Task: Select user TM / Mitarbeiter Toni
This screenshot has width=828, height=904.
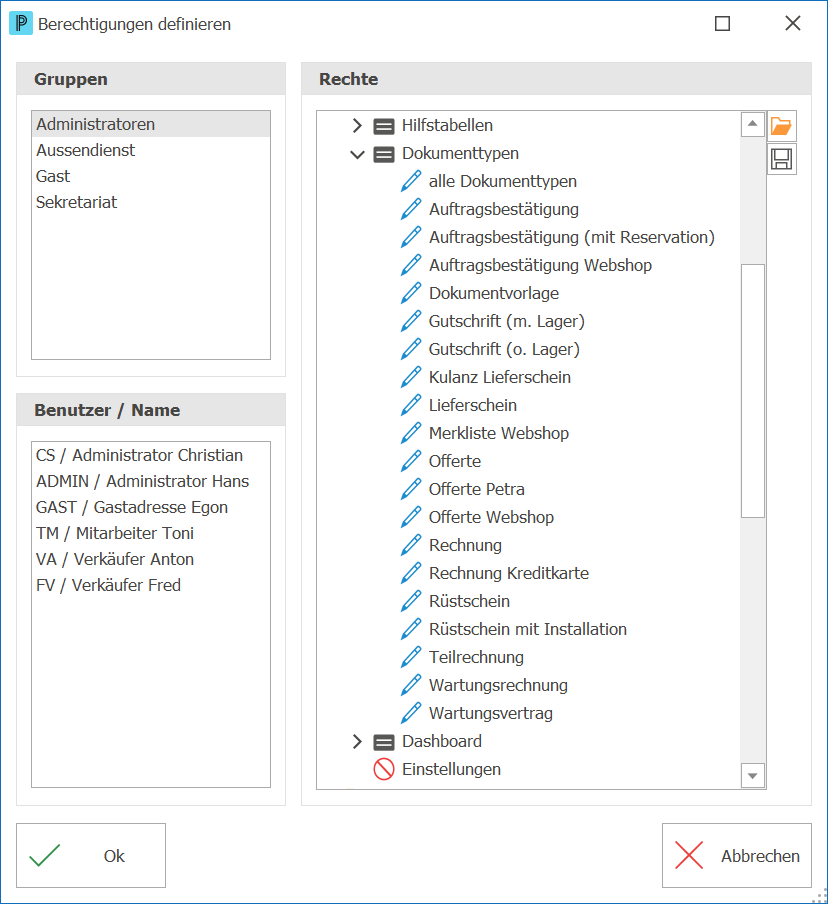Action: 151,533
